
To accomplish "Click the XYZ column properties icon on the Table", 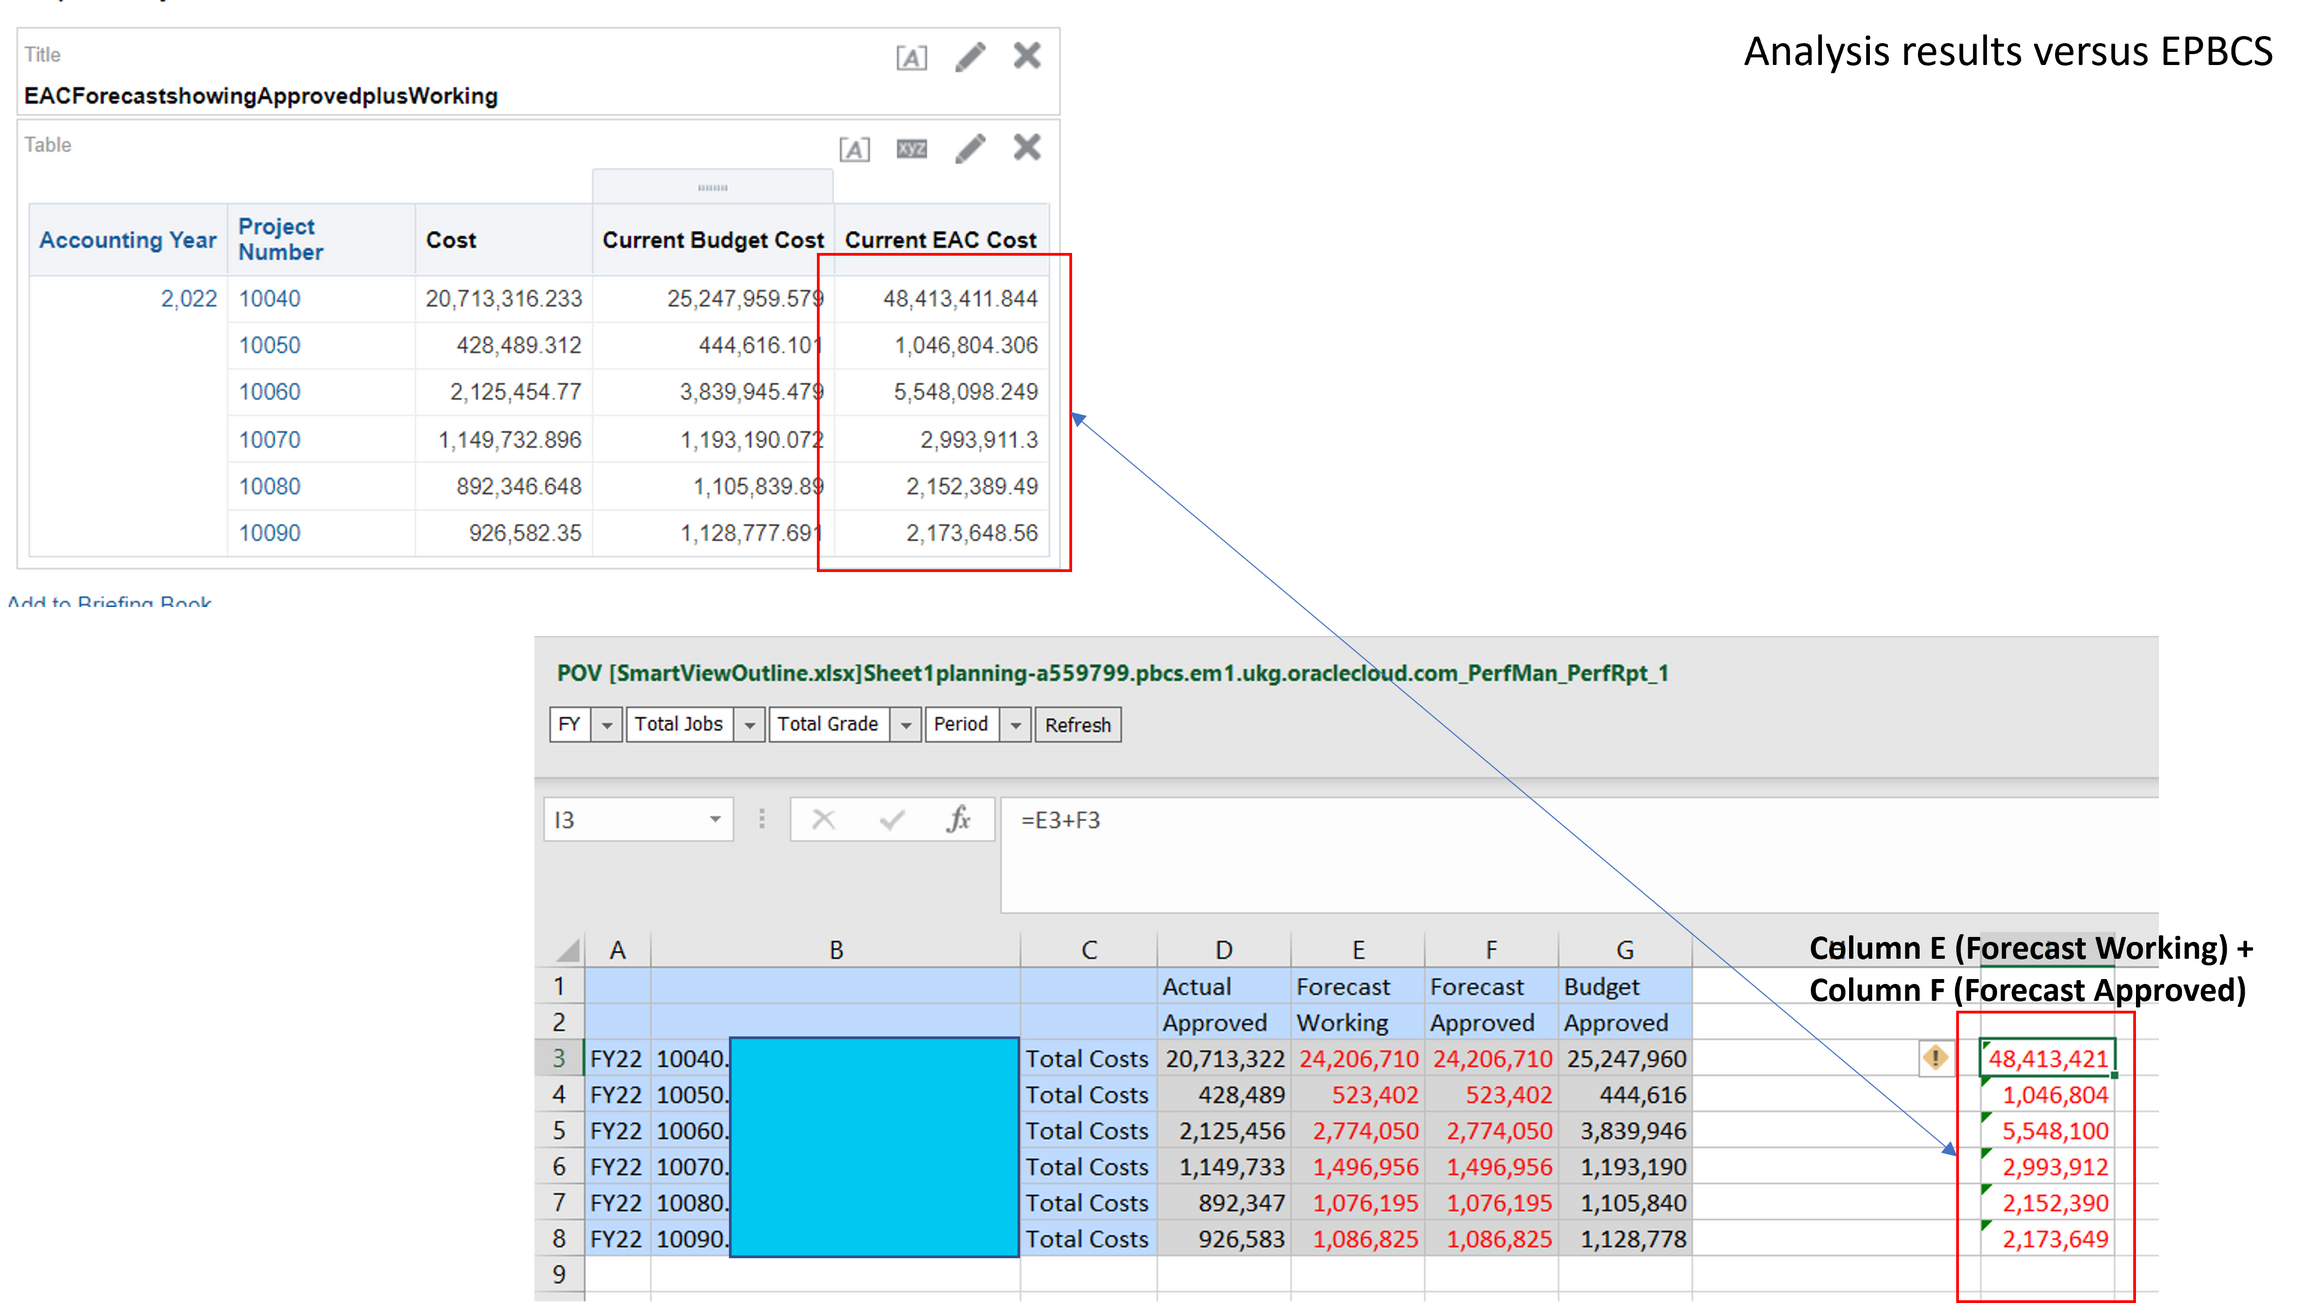I will [x=911, y=148].
